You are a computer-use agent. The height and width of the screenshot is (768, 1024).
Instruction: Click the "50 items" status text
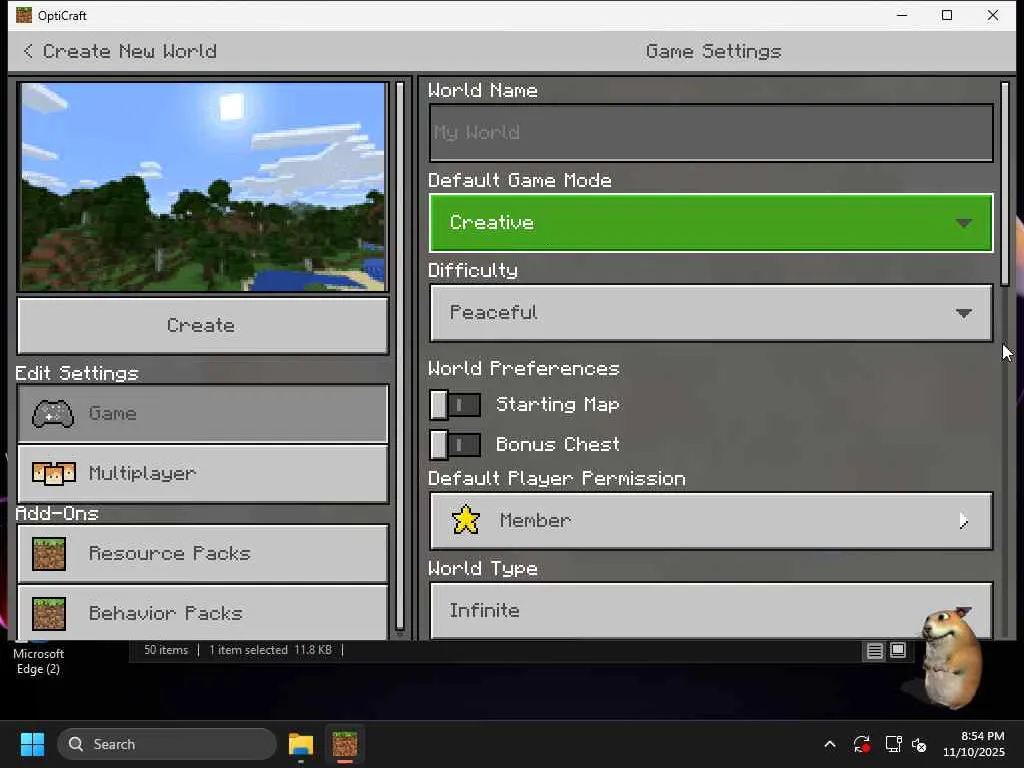point(166,650)
